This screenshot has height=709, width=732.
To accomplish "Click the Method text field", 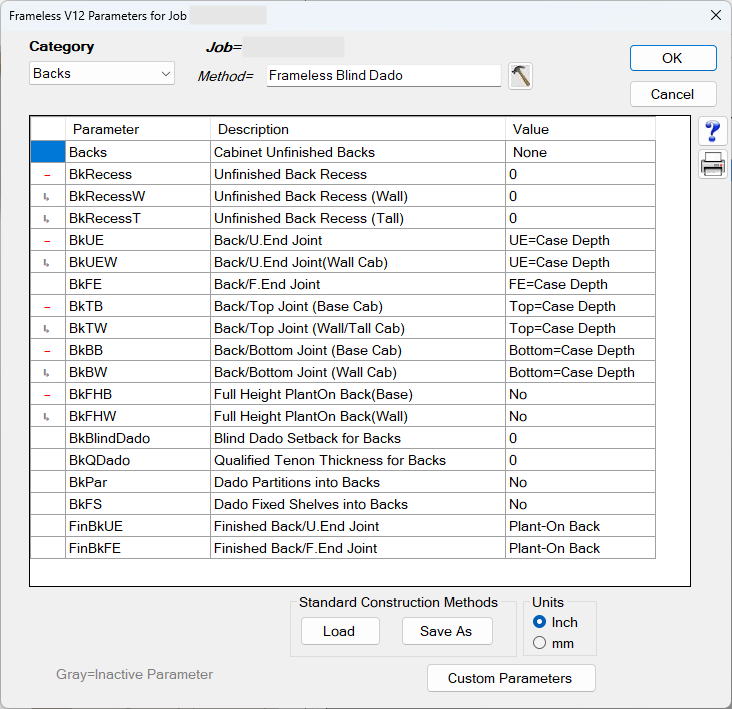I will pos(383,76).
